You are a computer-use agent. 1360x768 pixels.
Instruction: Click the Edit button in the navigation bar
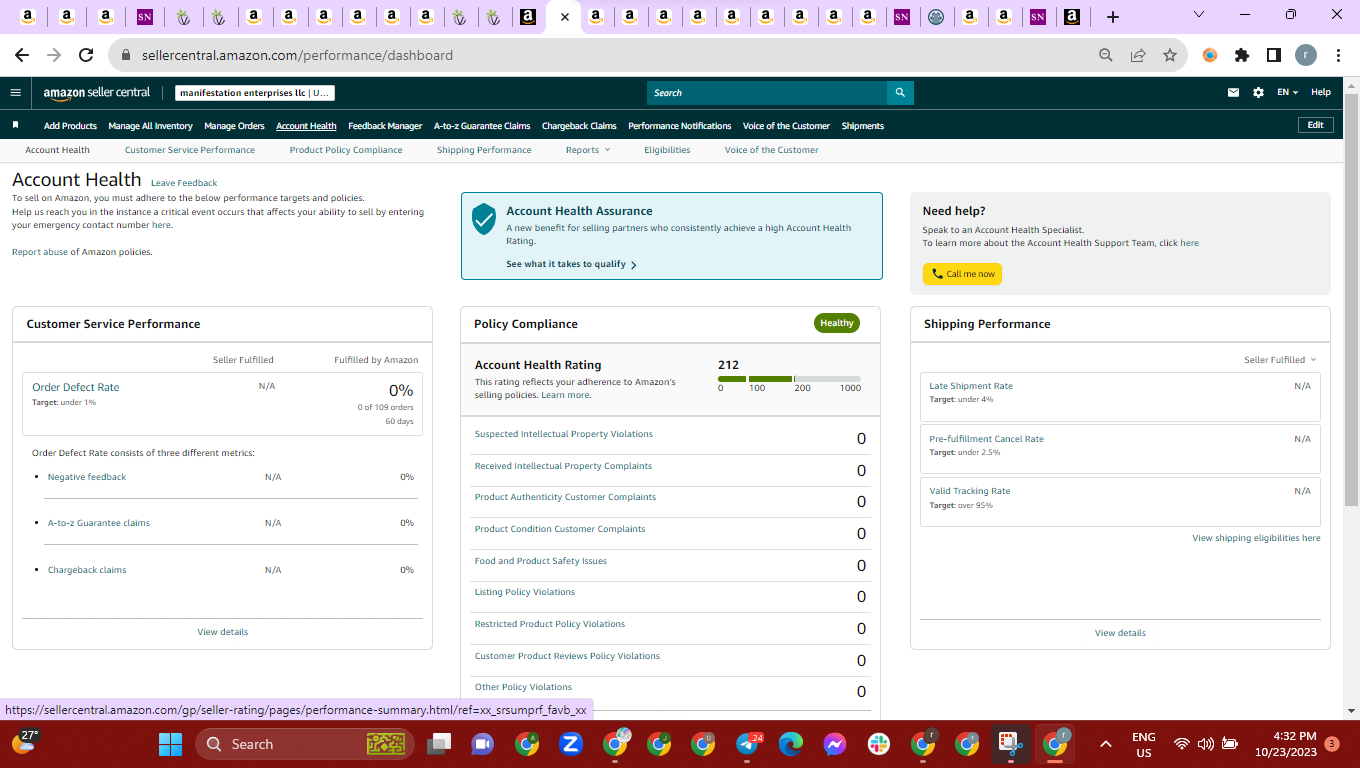click(1315, 125)
